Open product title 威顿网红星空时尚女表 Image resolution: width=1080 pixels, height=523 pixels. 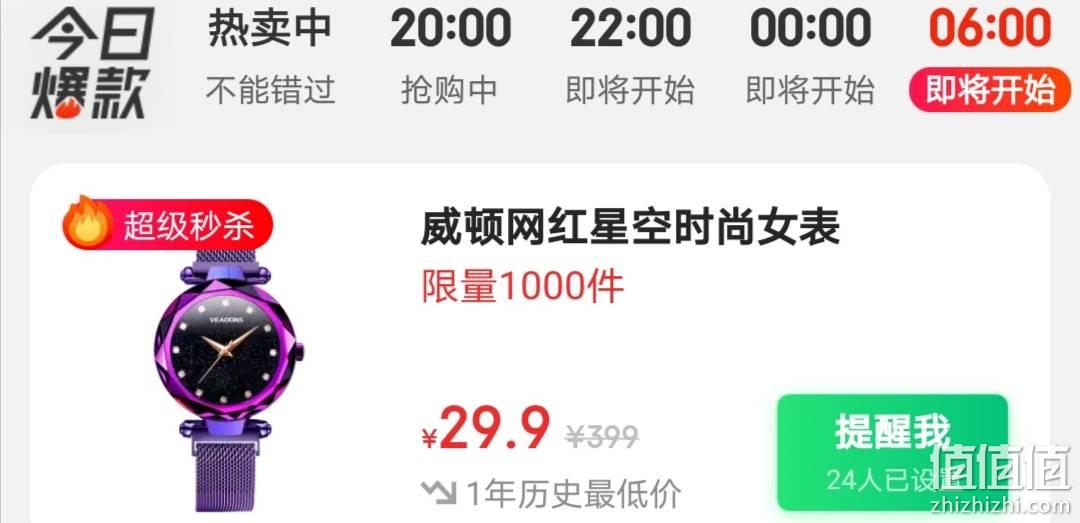[x=630, y=228]
